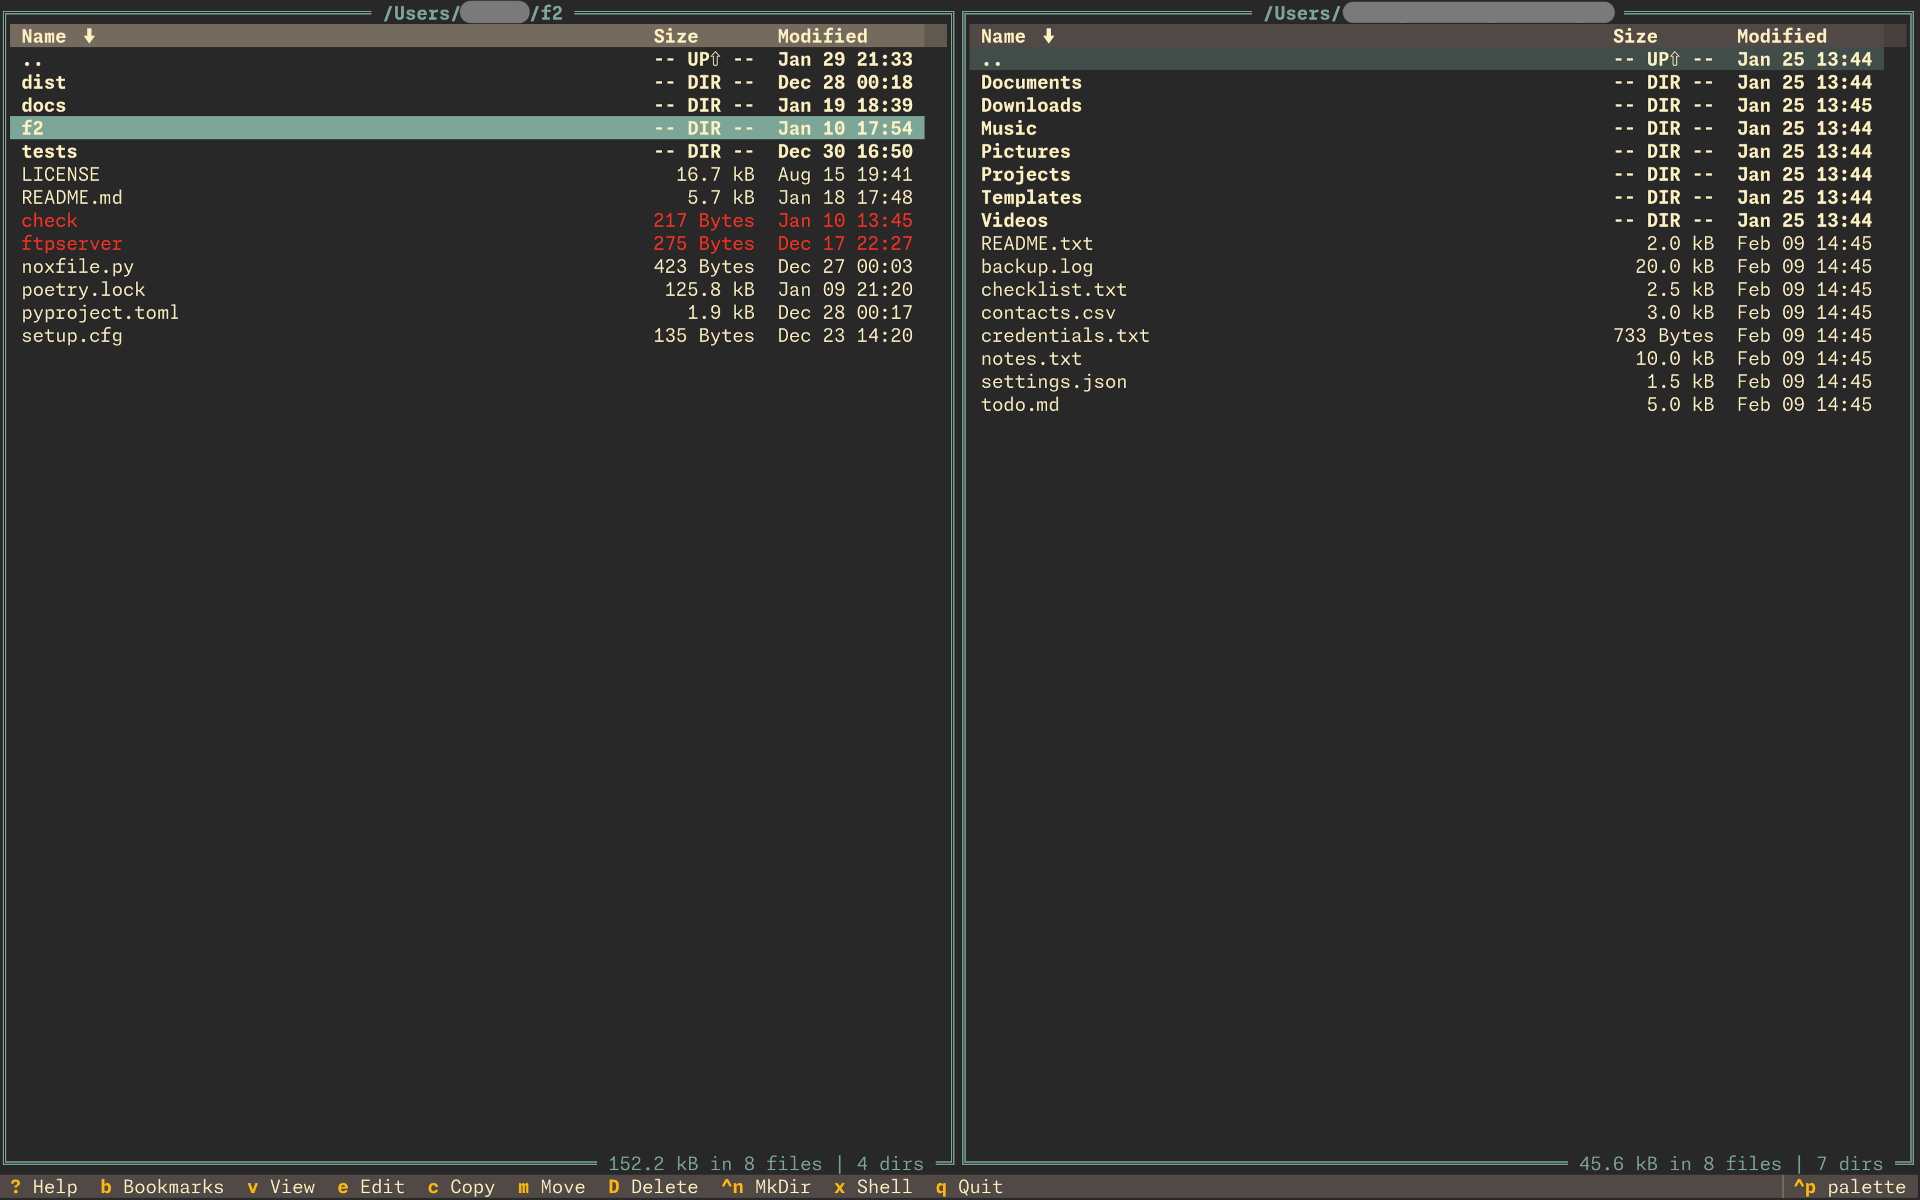Select the tests directory
1920x1200 pixels.
click(467, 151)
